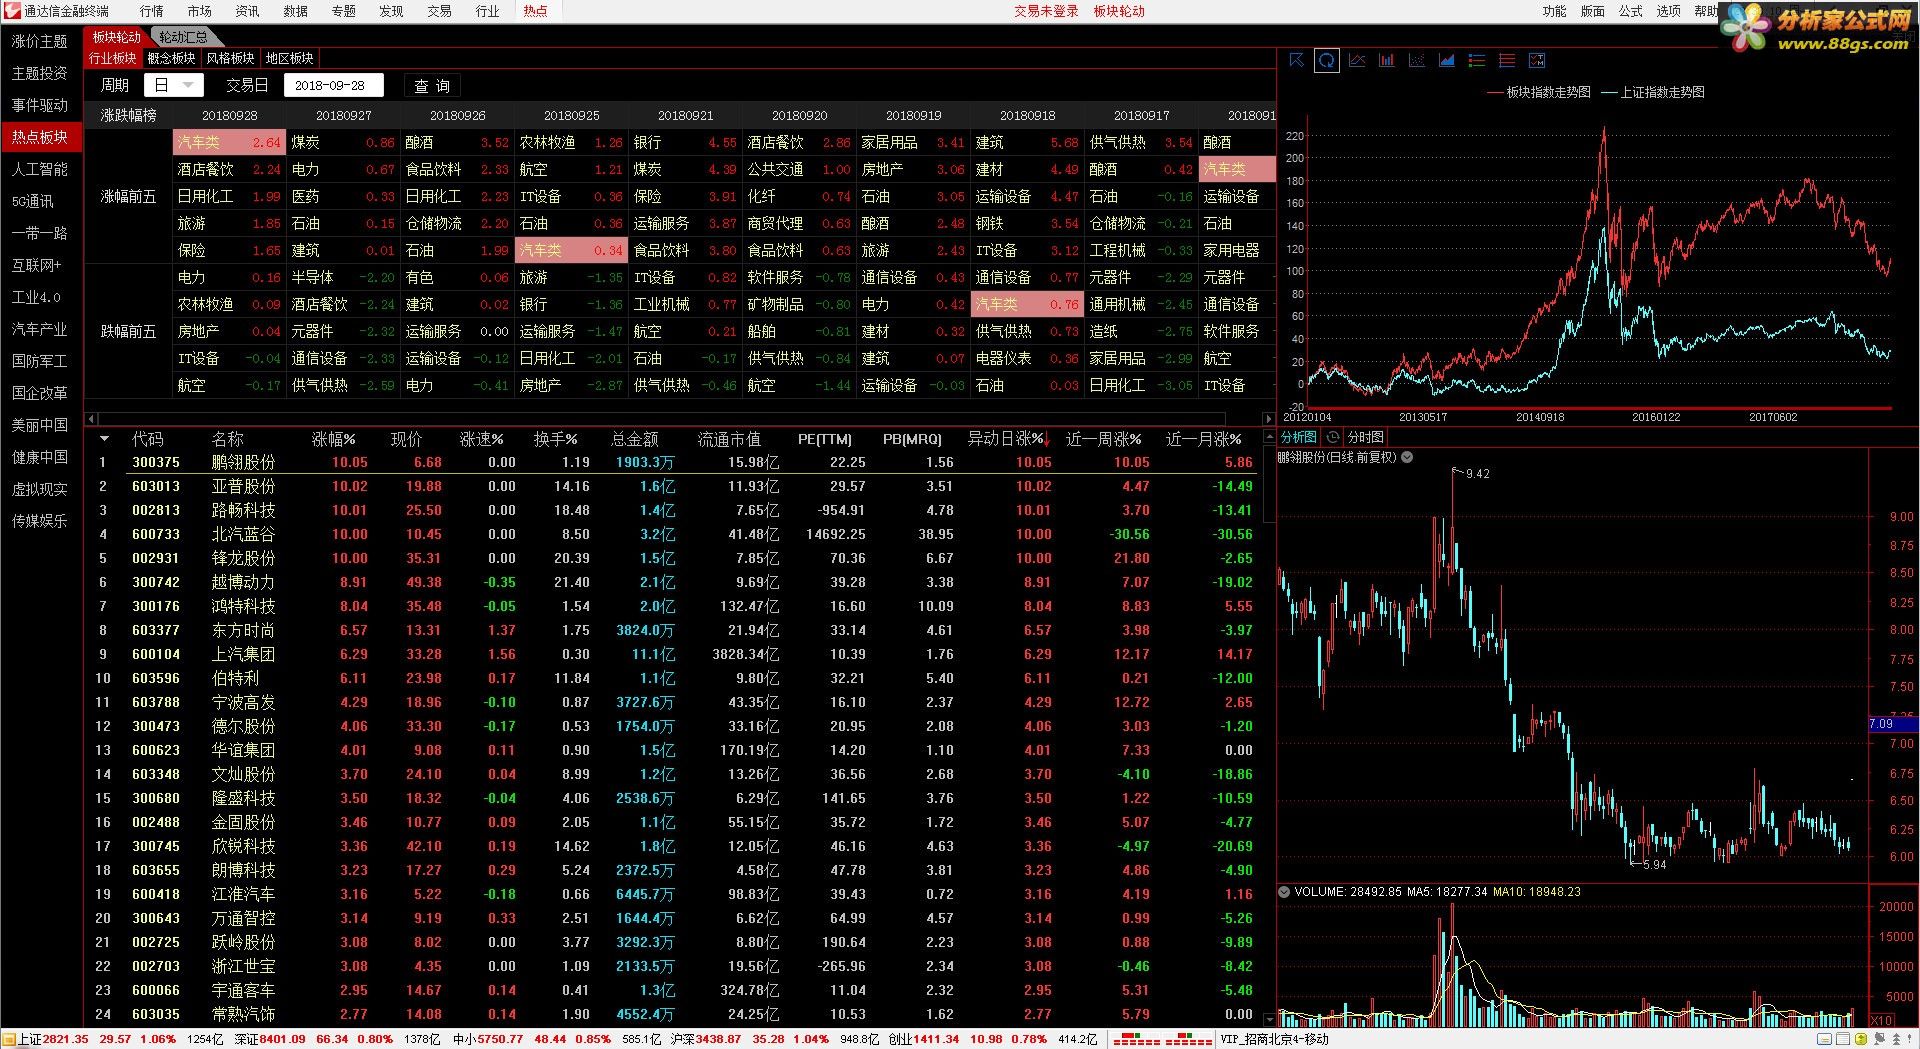Click the status bar pin icon
This screenshot has height=1049, width=1920.
click(1879, 1039)
